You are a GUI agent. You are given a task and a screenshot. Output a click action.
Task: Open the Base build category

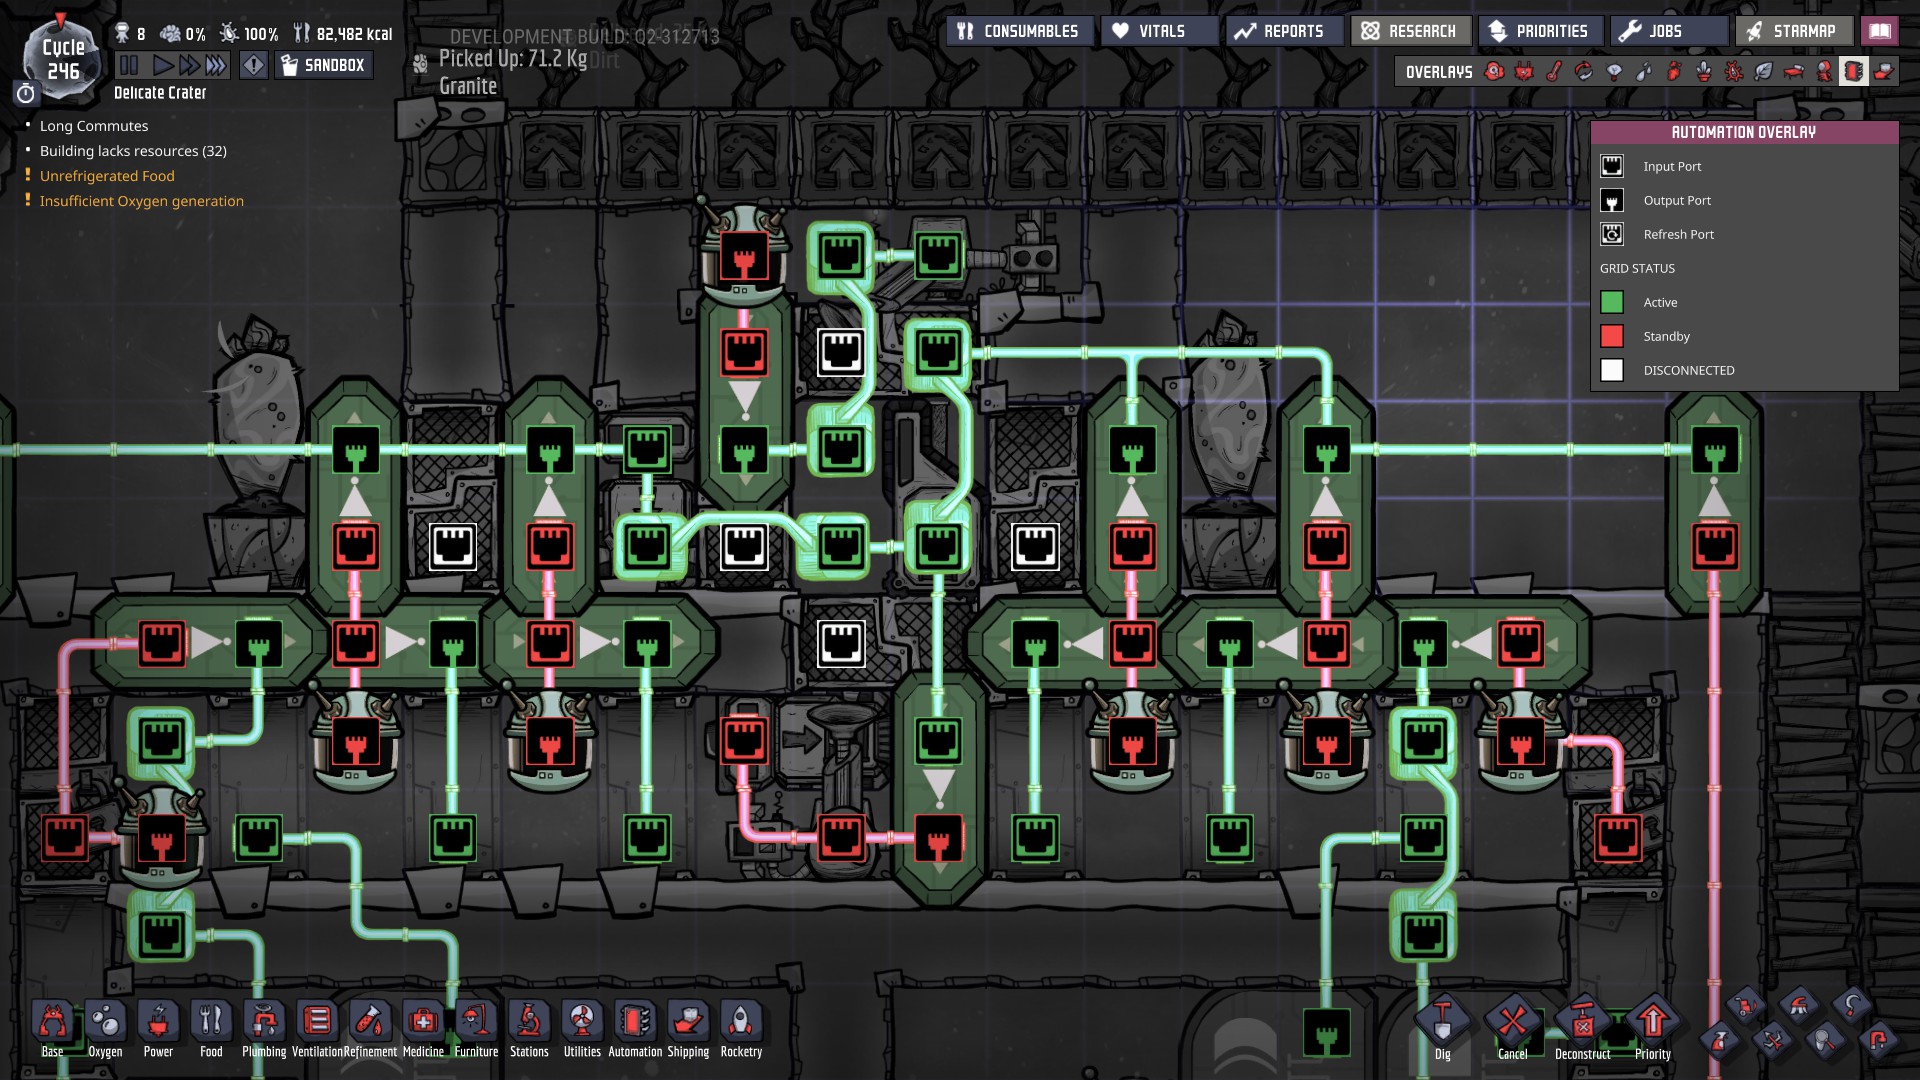click(53, 1029)
